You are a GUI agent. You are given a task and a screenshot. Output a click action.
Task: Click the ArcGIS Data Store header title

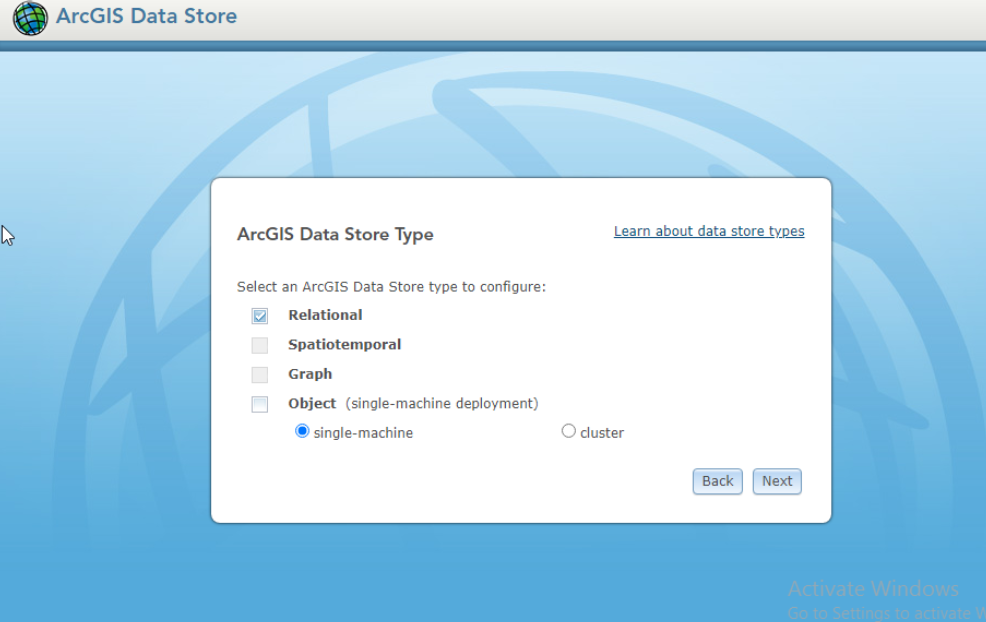tap(147, 16)
